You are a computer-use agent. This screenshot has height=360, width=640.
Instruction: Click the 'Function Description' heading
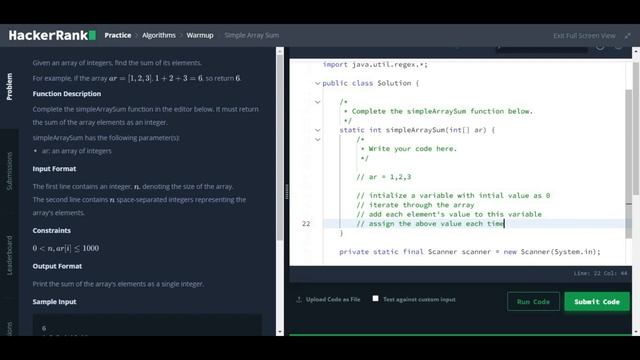click(x=67, y=94)
